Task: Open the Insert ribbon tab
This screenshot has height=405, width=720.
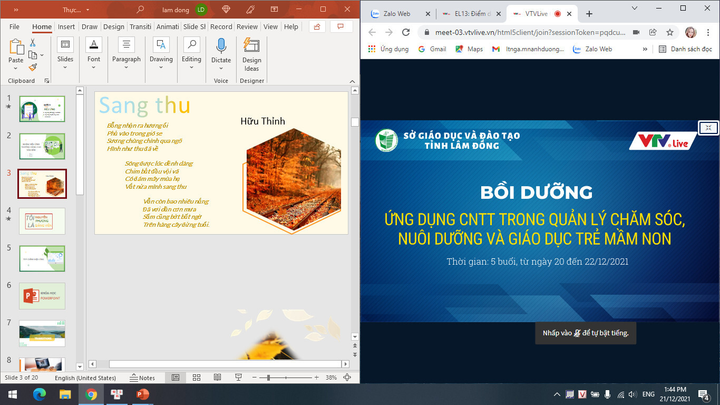Action: [66, 27]
